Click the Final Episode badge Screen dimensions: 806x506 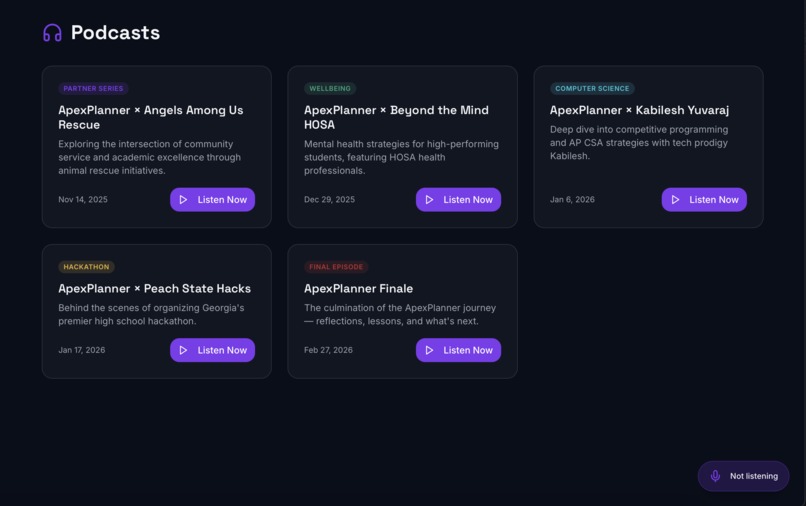(x=336, y=267)
